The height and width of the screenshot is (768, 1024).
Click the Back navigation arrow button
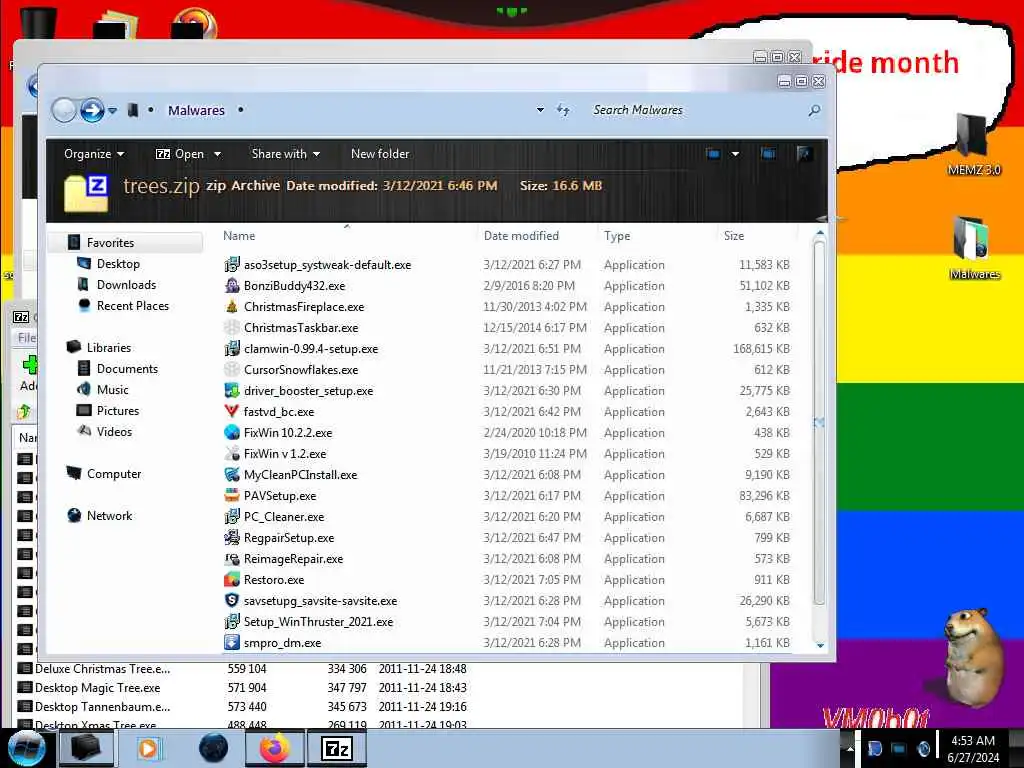pos(64,110)
